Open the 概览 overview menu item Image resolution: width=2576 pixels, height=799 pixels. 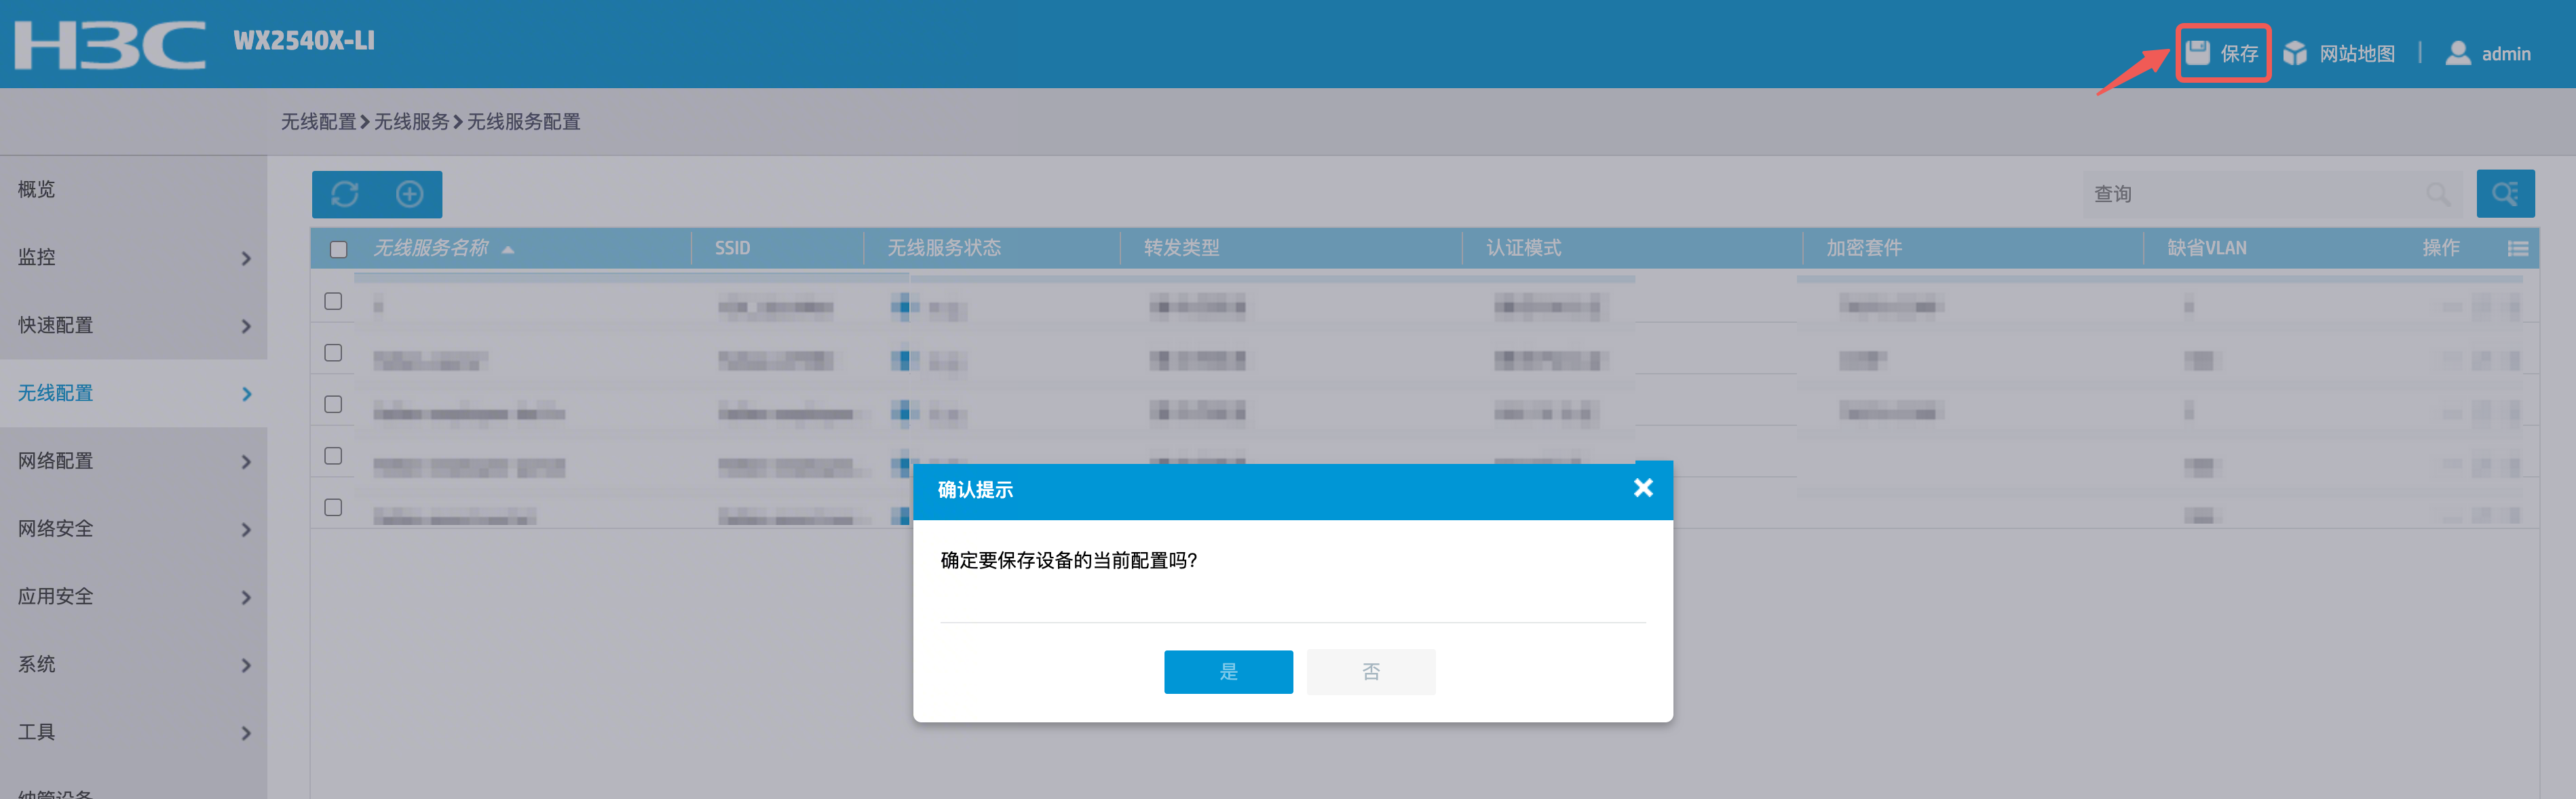[x=133, y=190]
